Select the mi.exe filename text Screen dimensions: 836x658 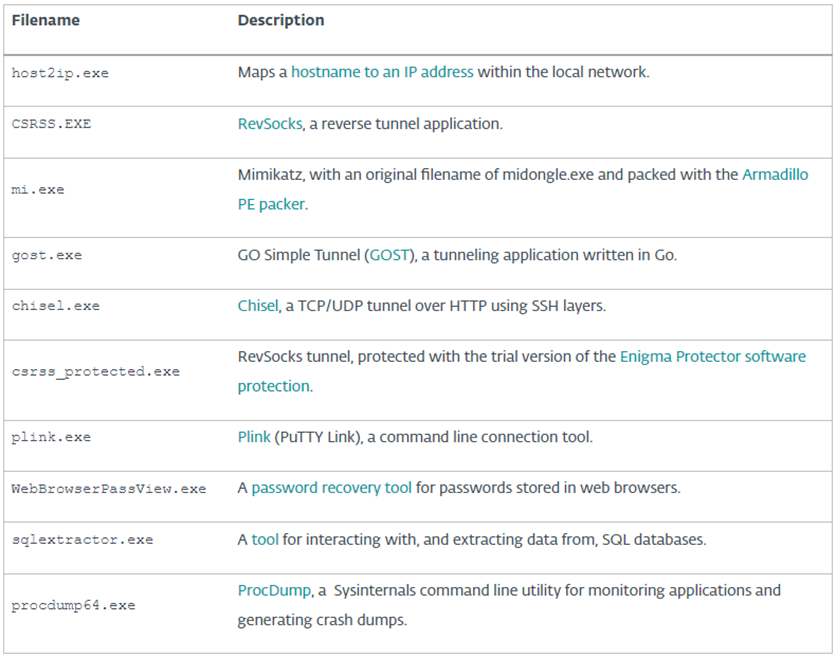(x=38, y=190)
